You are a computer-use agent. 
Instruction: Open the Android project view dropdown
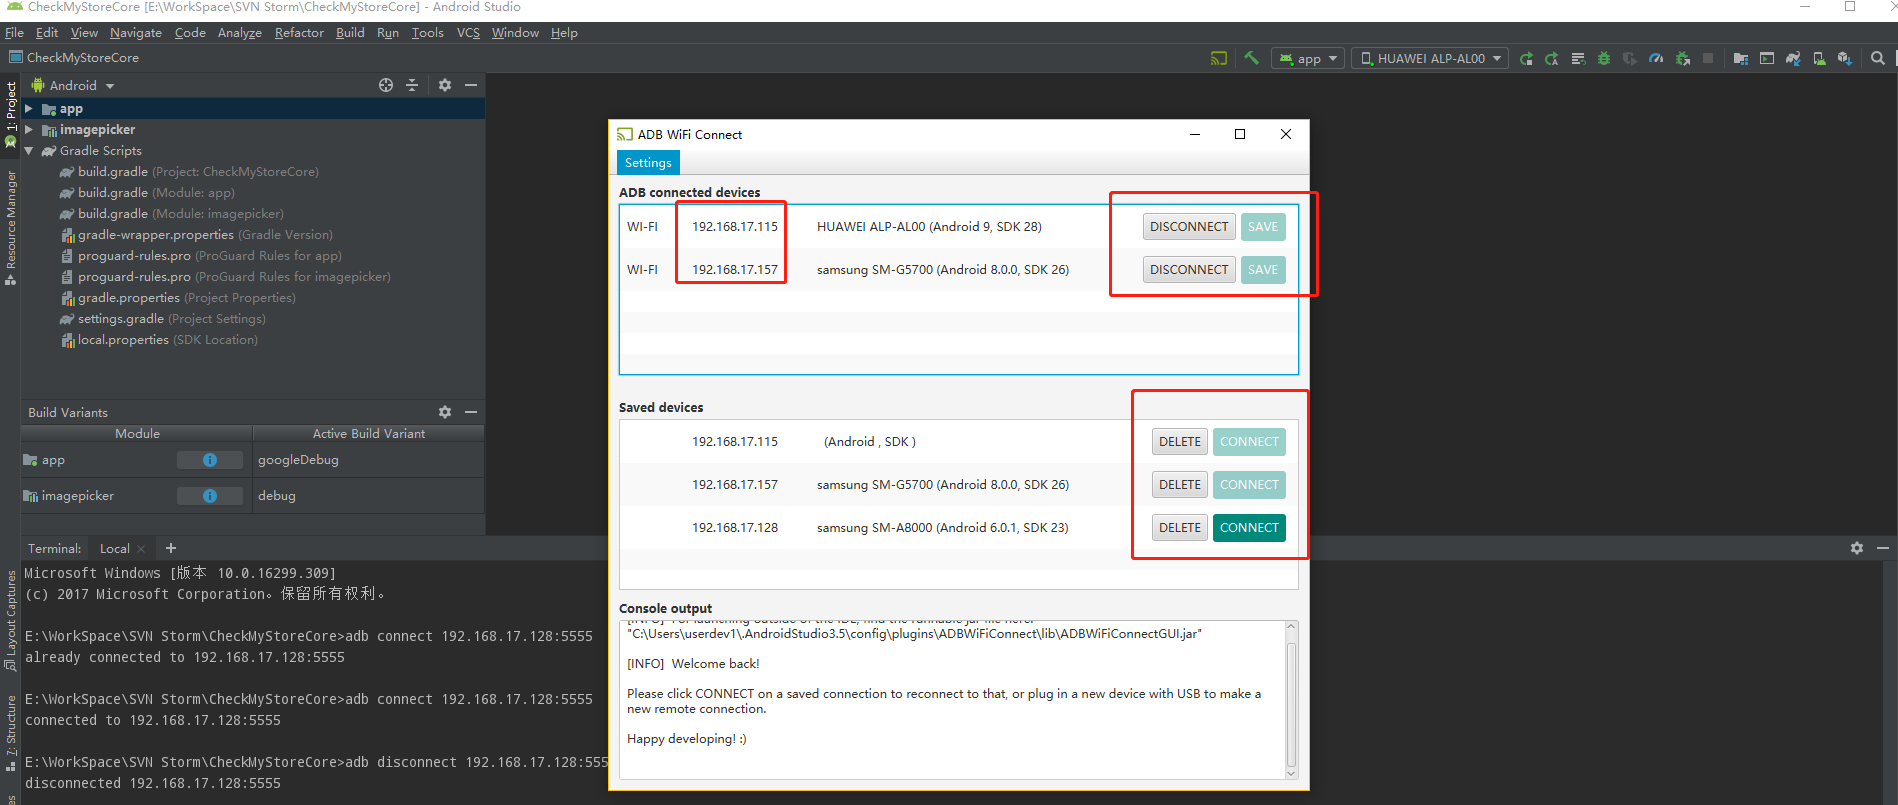click(x=73, y=86)
